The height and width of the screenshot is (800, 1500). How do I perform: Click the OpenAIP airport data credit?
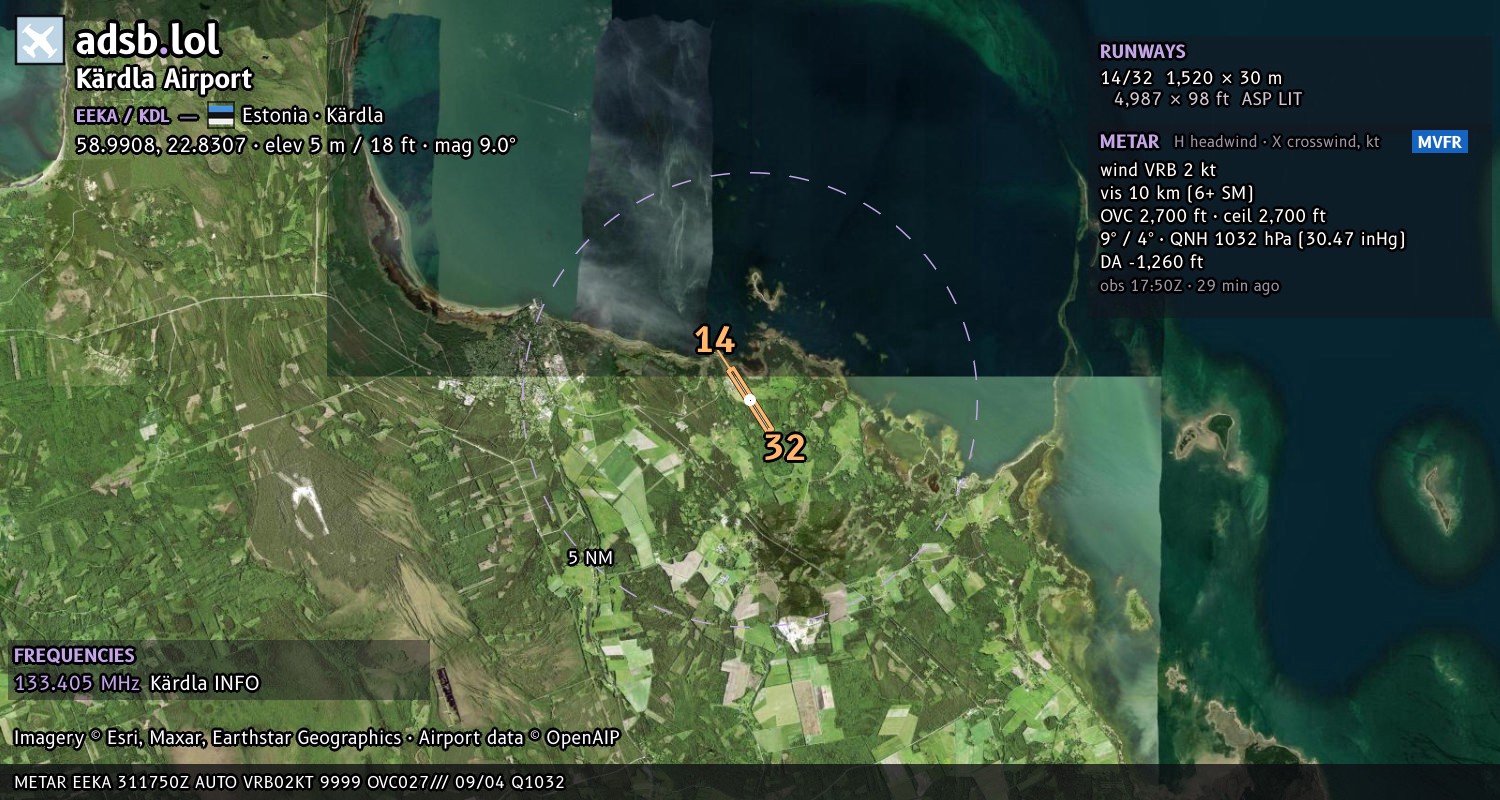519,738
